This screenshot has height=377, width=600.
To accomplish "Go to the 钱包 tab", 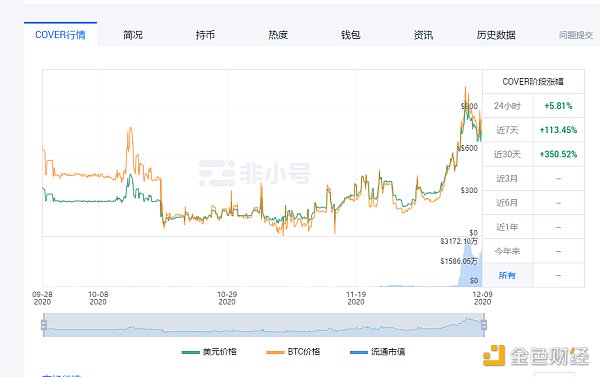I will pos(351,35).
